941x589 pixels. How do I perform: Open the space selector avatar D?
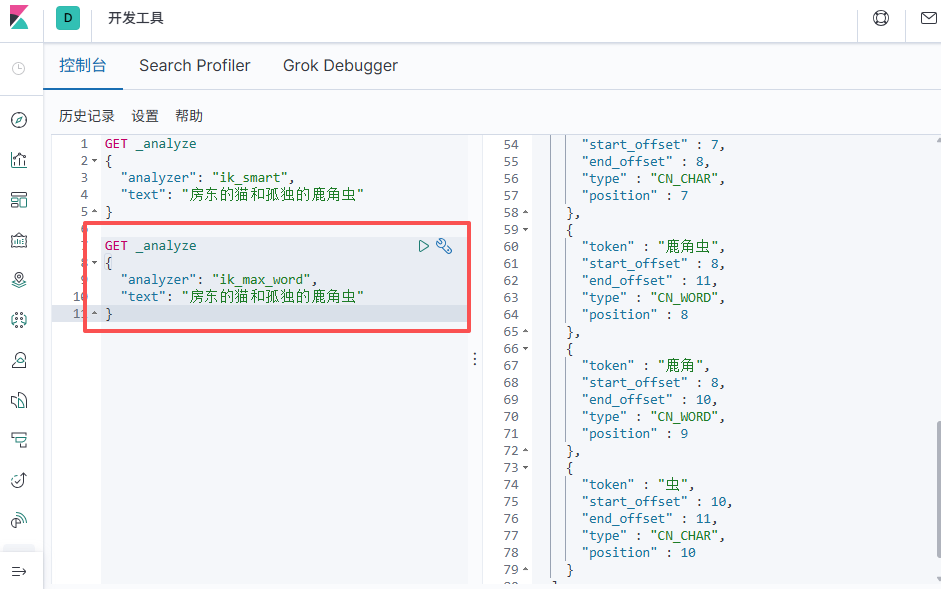click(68, 18)
